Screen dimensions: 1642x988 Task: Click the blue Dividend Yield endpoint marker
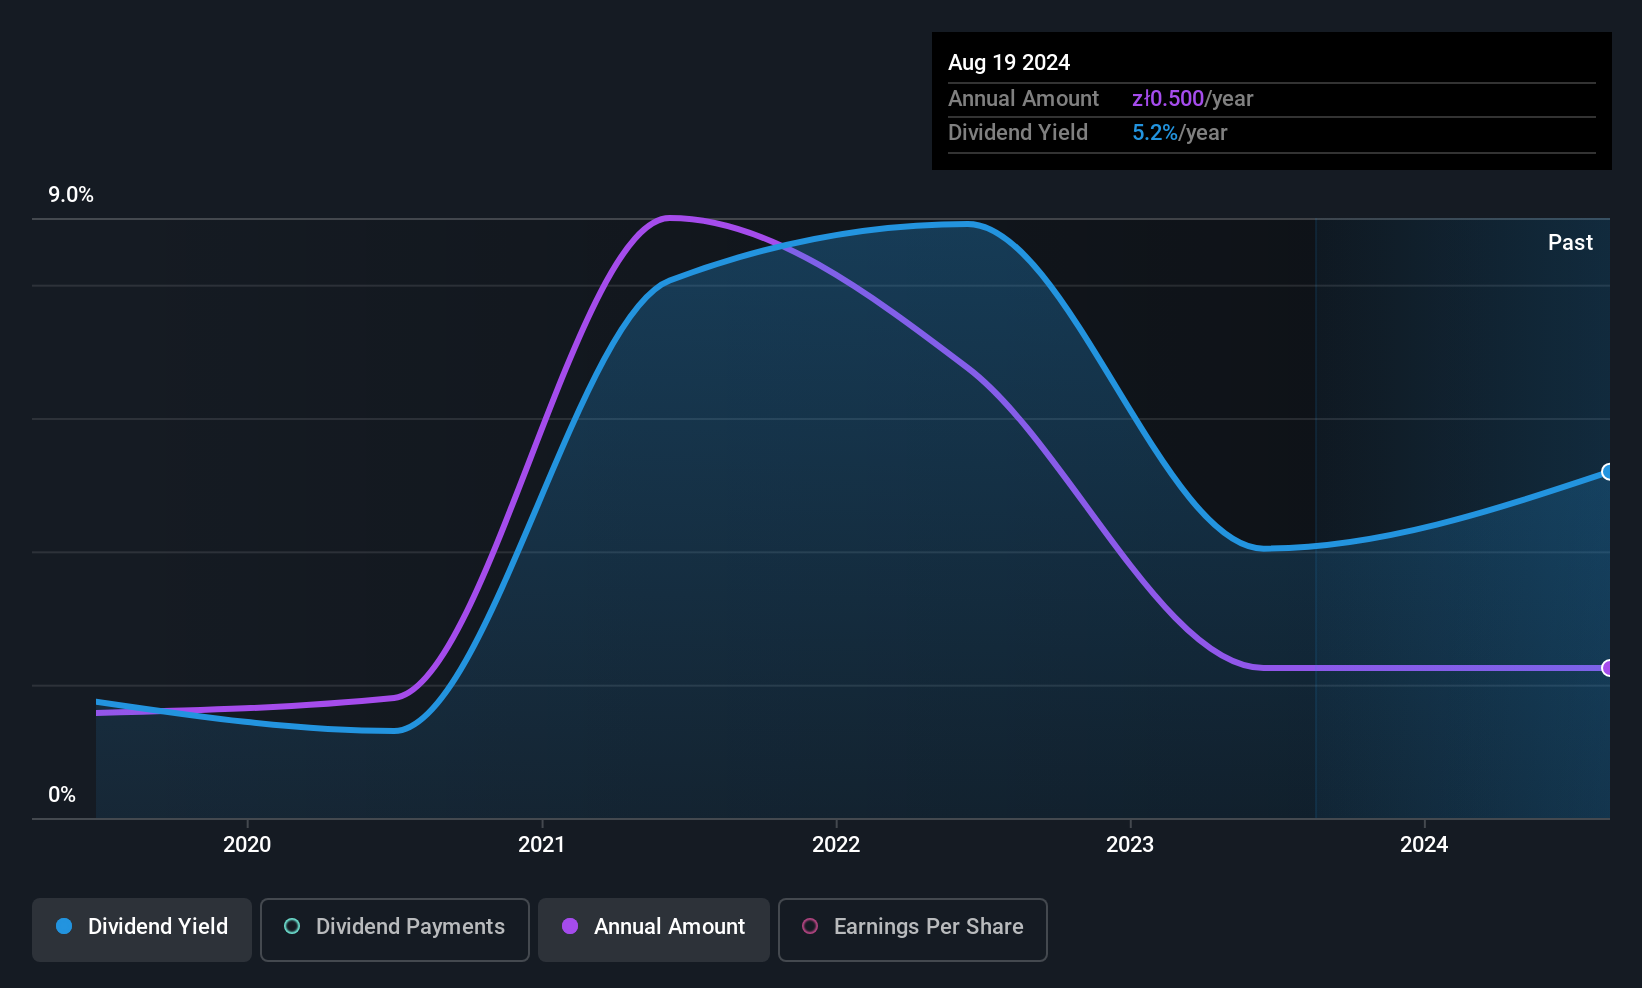pyautogui.click(x=1608, y=472)
